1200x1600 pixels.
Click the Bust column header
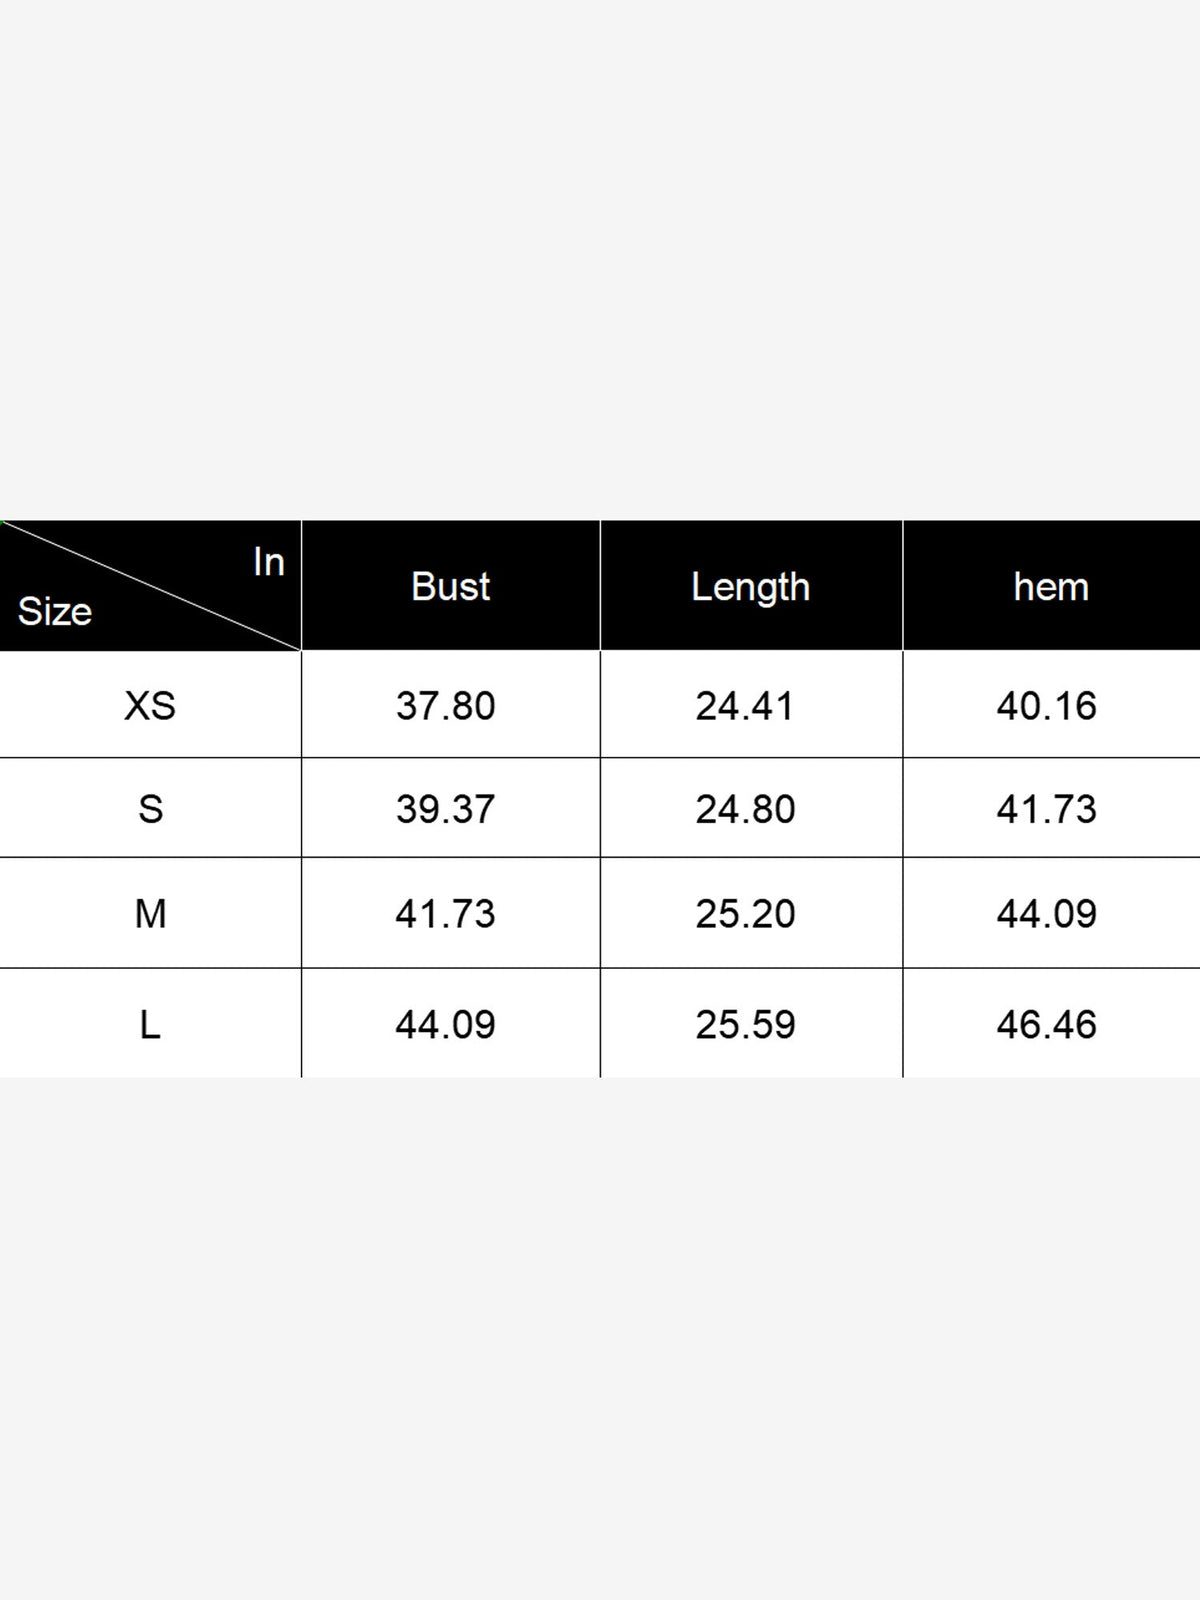(450, 587)
